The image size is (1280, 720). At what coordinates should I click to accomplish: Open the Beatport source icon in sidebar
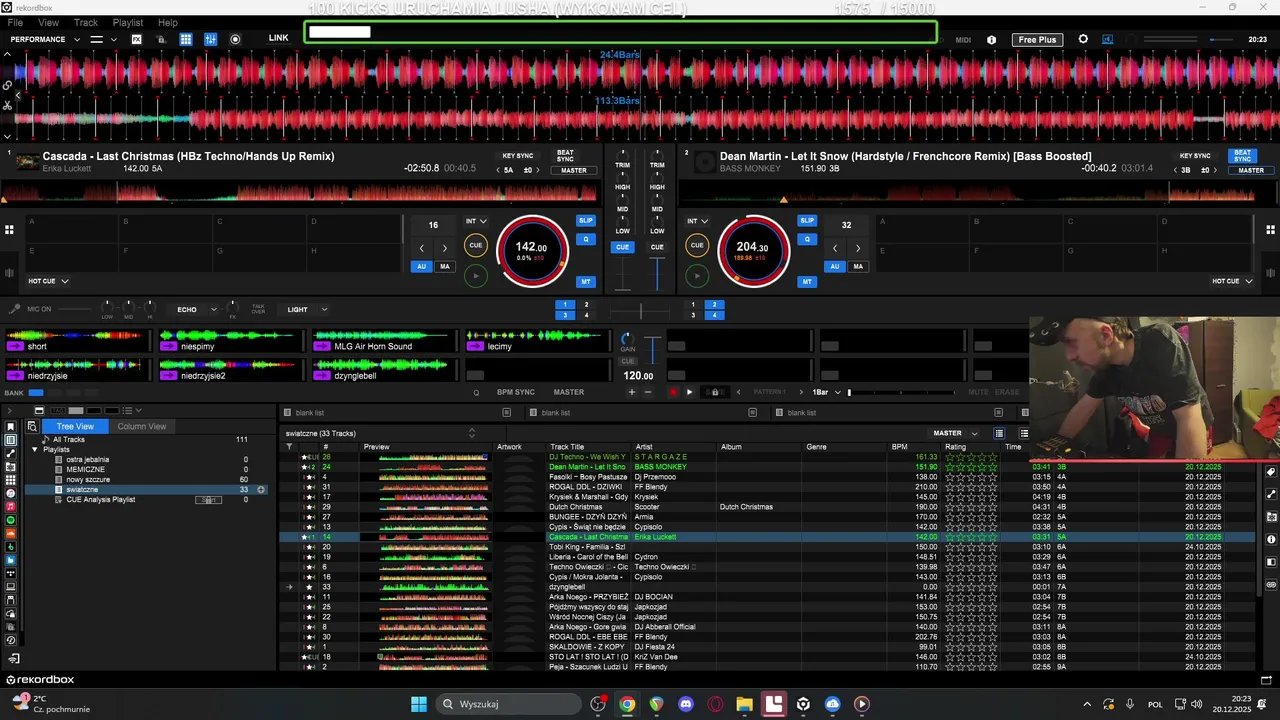click(x=11, y=547)
